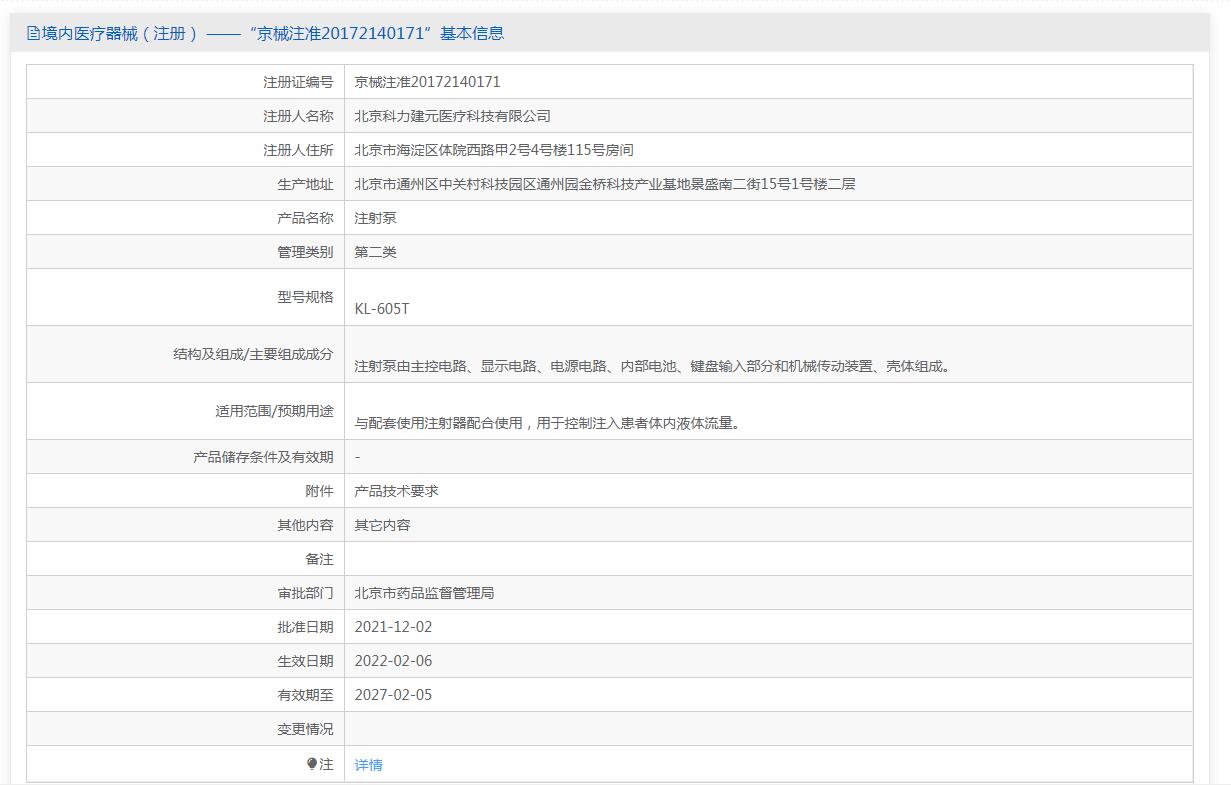Click production address 北京市通州区中关村科技园区 value
The width and height of the screenshot is (1231, 785).
click(605, 184)
